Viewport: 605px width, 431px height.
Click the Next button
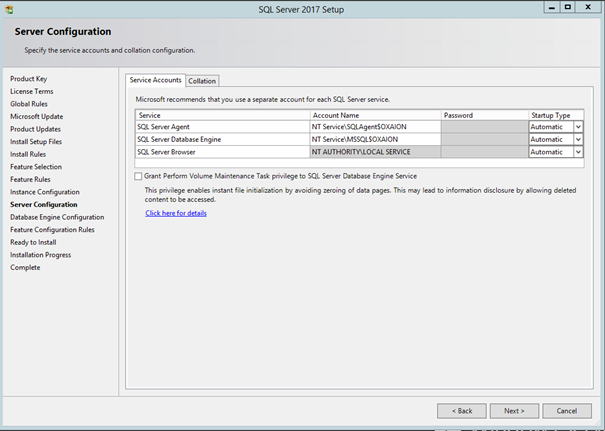514,411
